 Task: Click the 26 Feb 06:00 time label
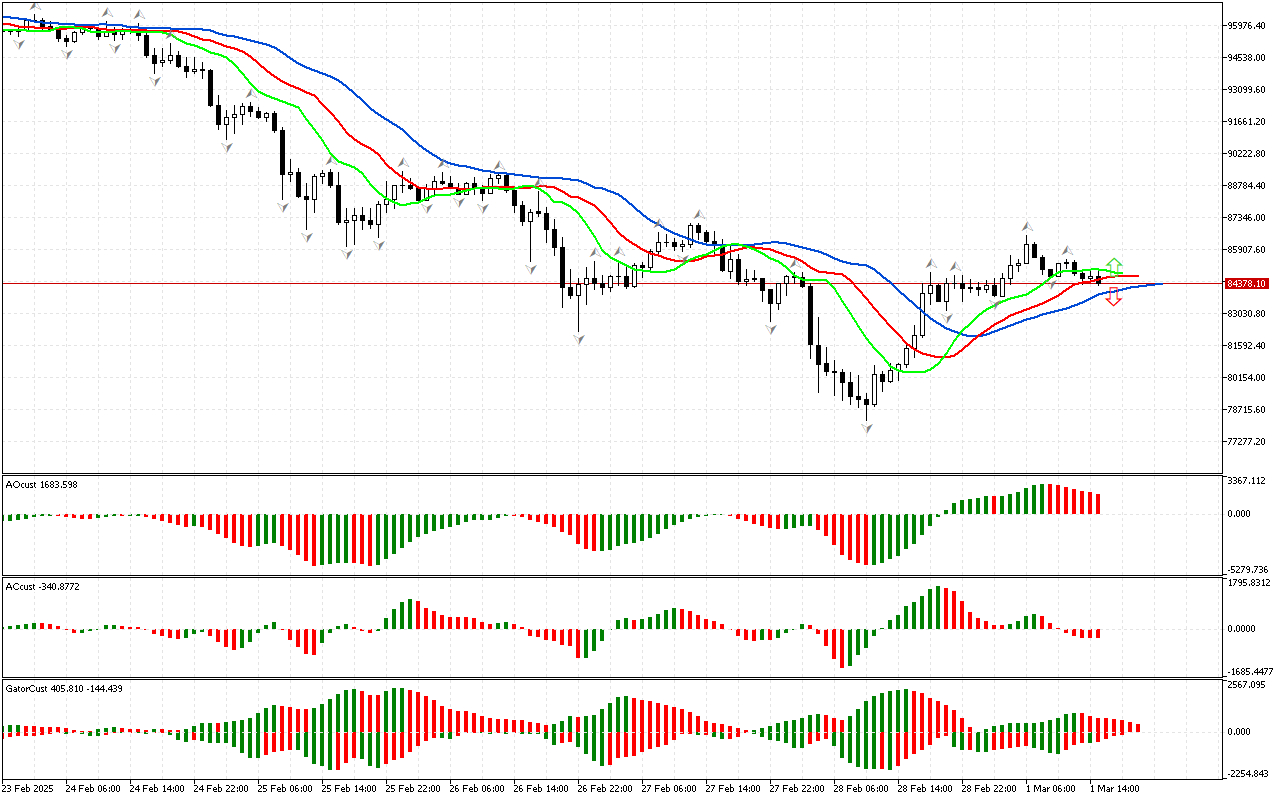477,789
